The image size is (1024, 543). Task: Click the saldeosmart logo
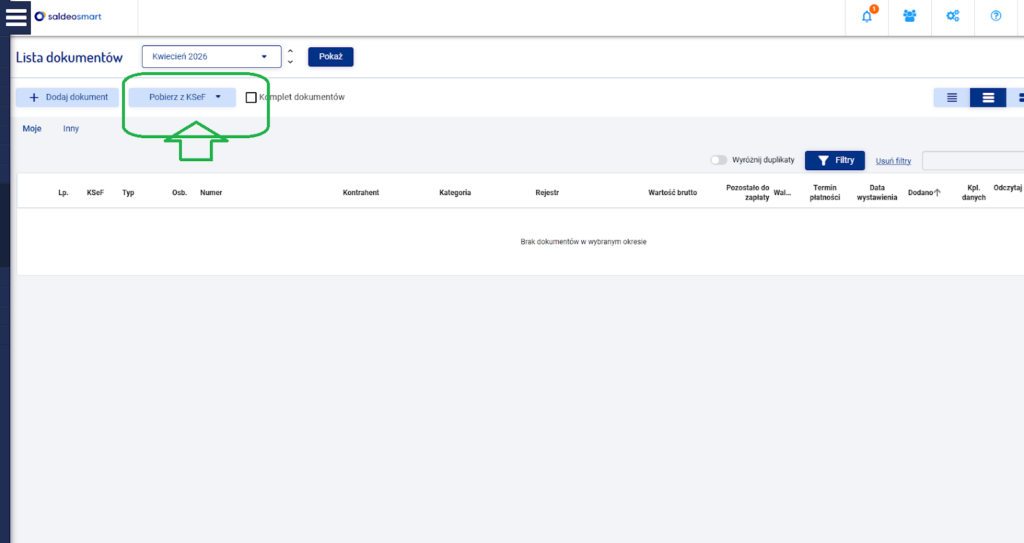(x=68, y=17)
